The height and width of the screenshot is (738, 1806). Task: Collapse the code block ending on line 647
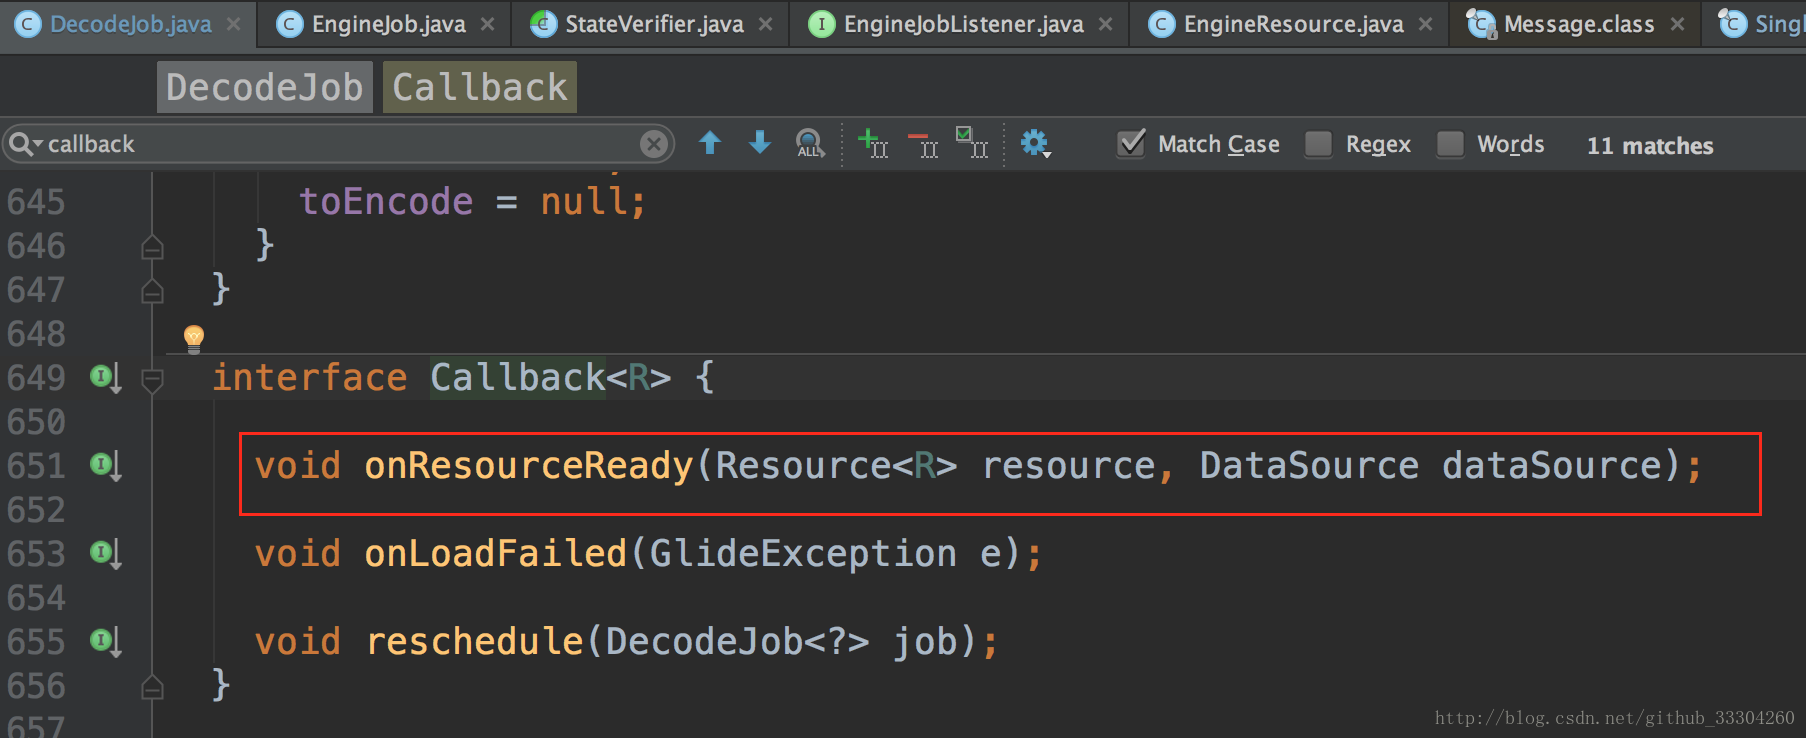tap(152, 291)
